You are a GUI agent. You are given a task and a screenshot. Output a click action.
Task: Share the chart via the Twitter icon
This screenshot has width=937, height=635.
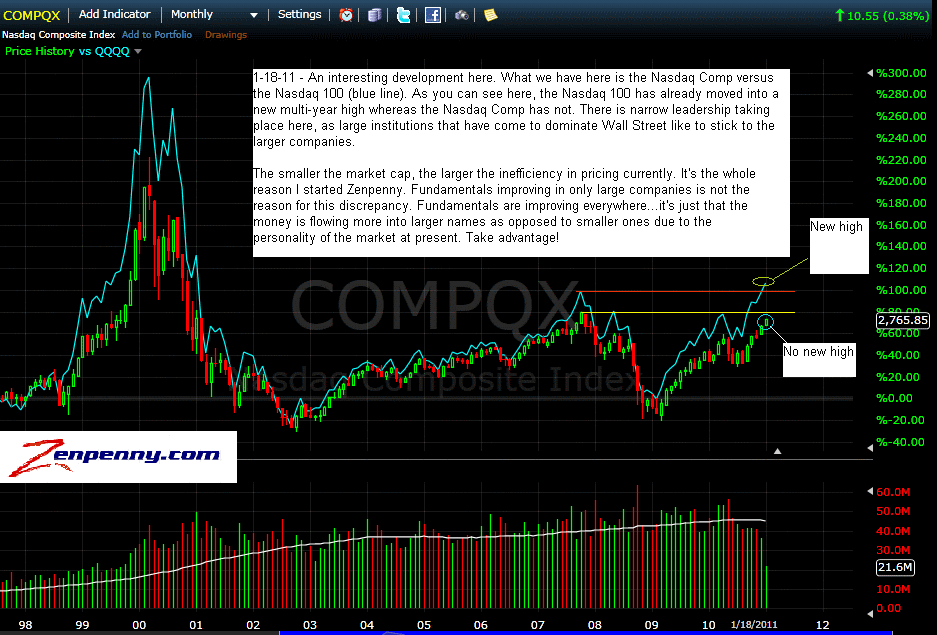coord(403,15)
